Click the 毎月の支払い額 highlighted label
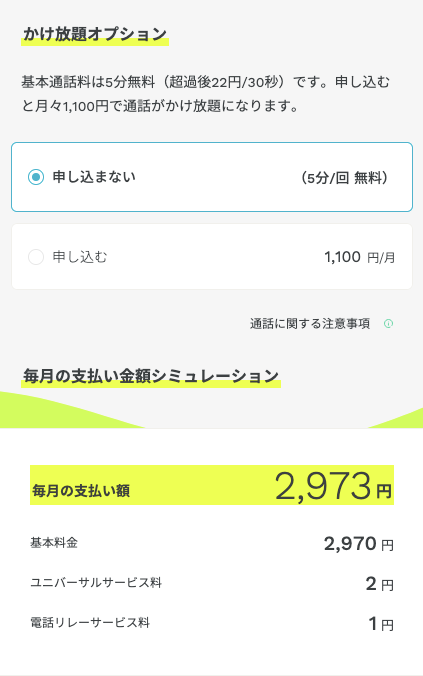The image size is (423, 676). click(81, 491)
